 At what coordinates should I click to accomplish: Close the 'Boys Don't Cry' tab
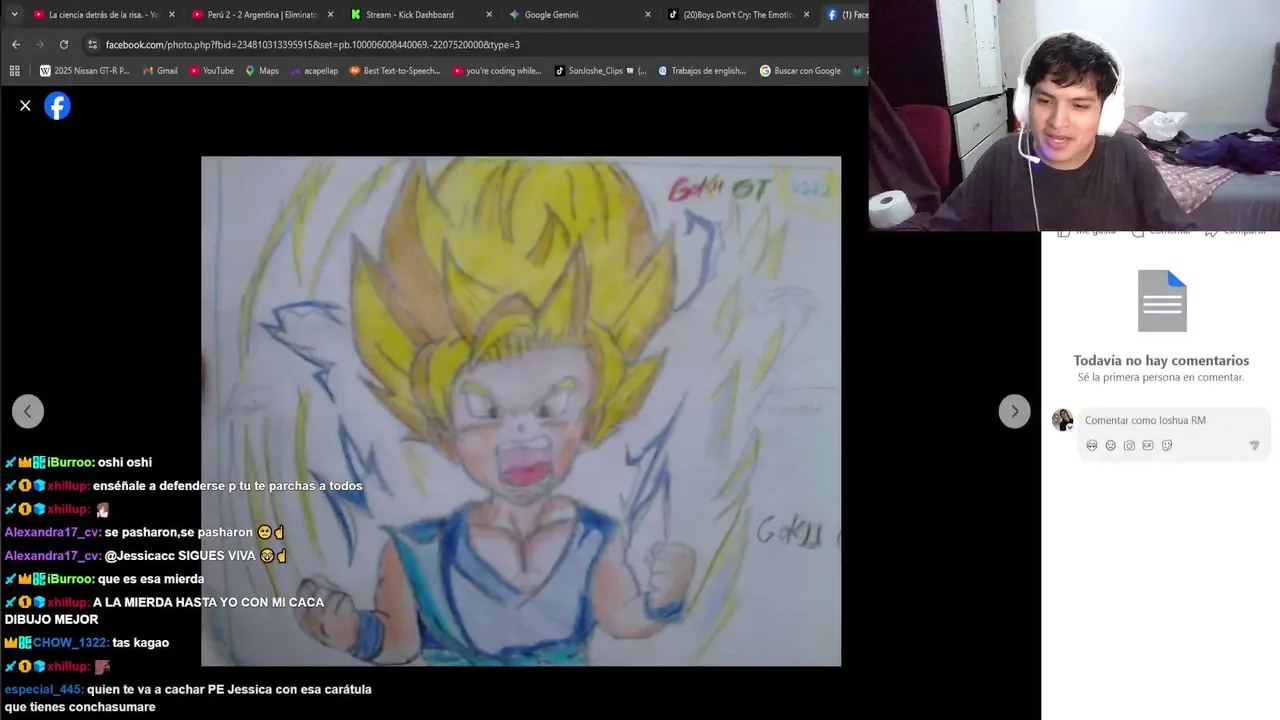(807, 15)
